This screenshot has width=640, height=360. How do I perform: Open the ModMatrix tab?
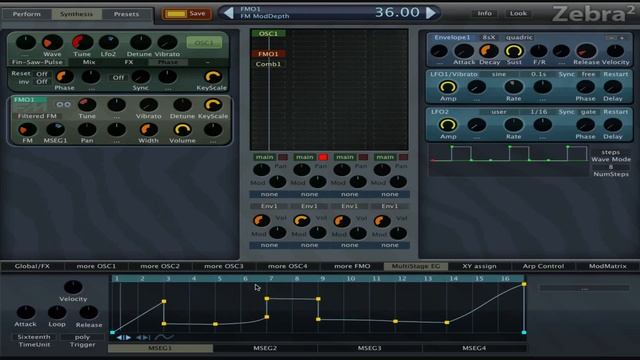pyautogui.click(x=607, y=266)
